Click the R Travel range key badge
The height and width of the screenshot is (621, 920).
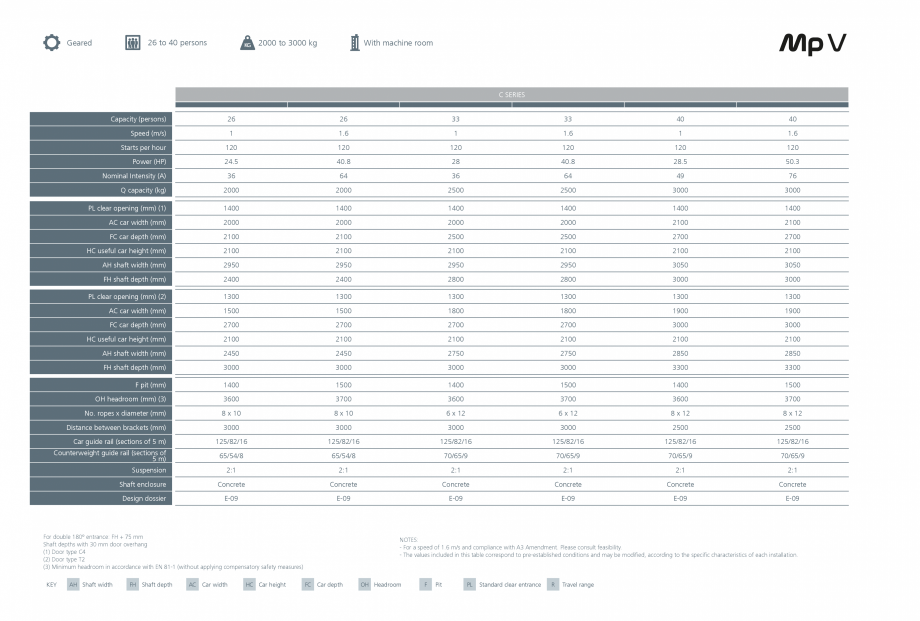tap(553, 584)
